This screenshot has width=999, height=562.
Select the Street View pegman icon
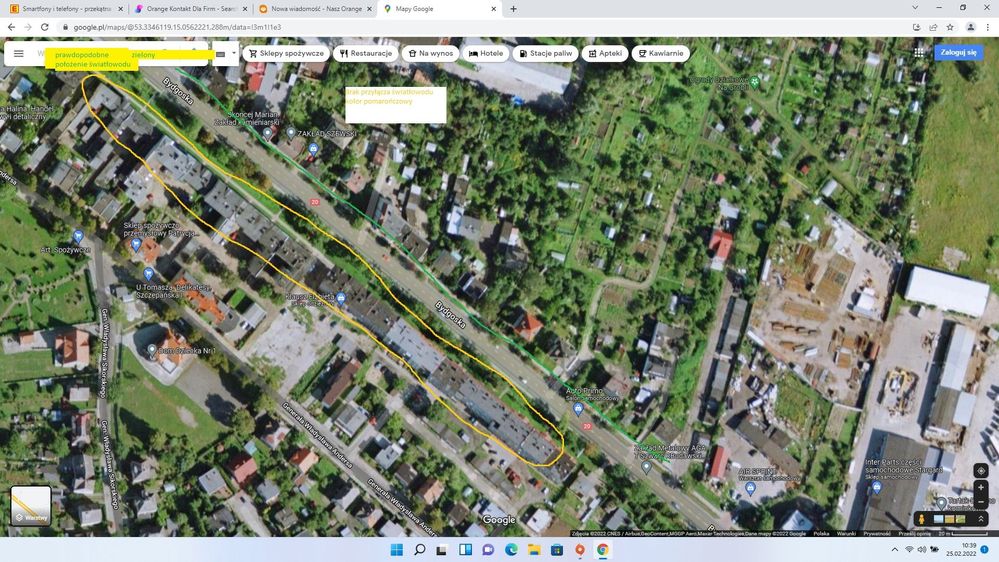point(921,519)
